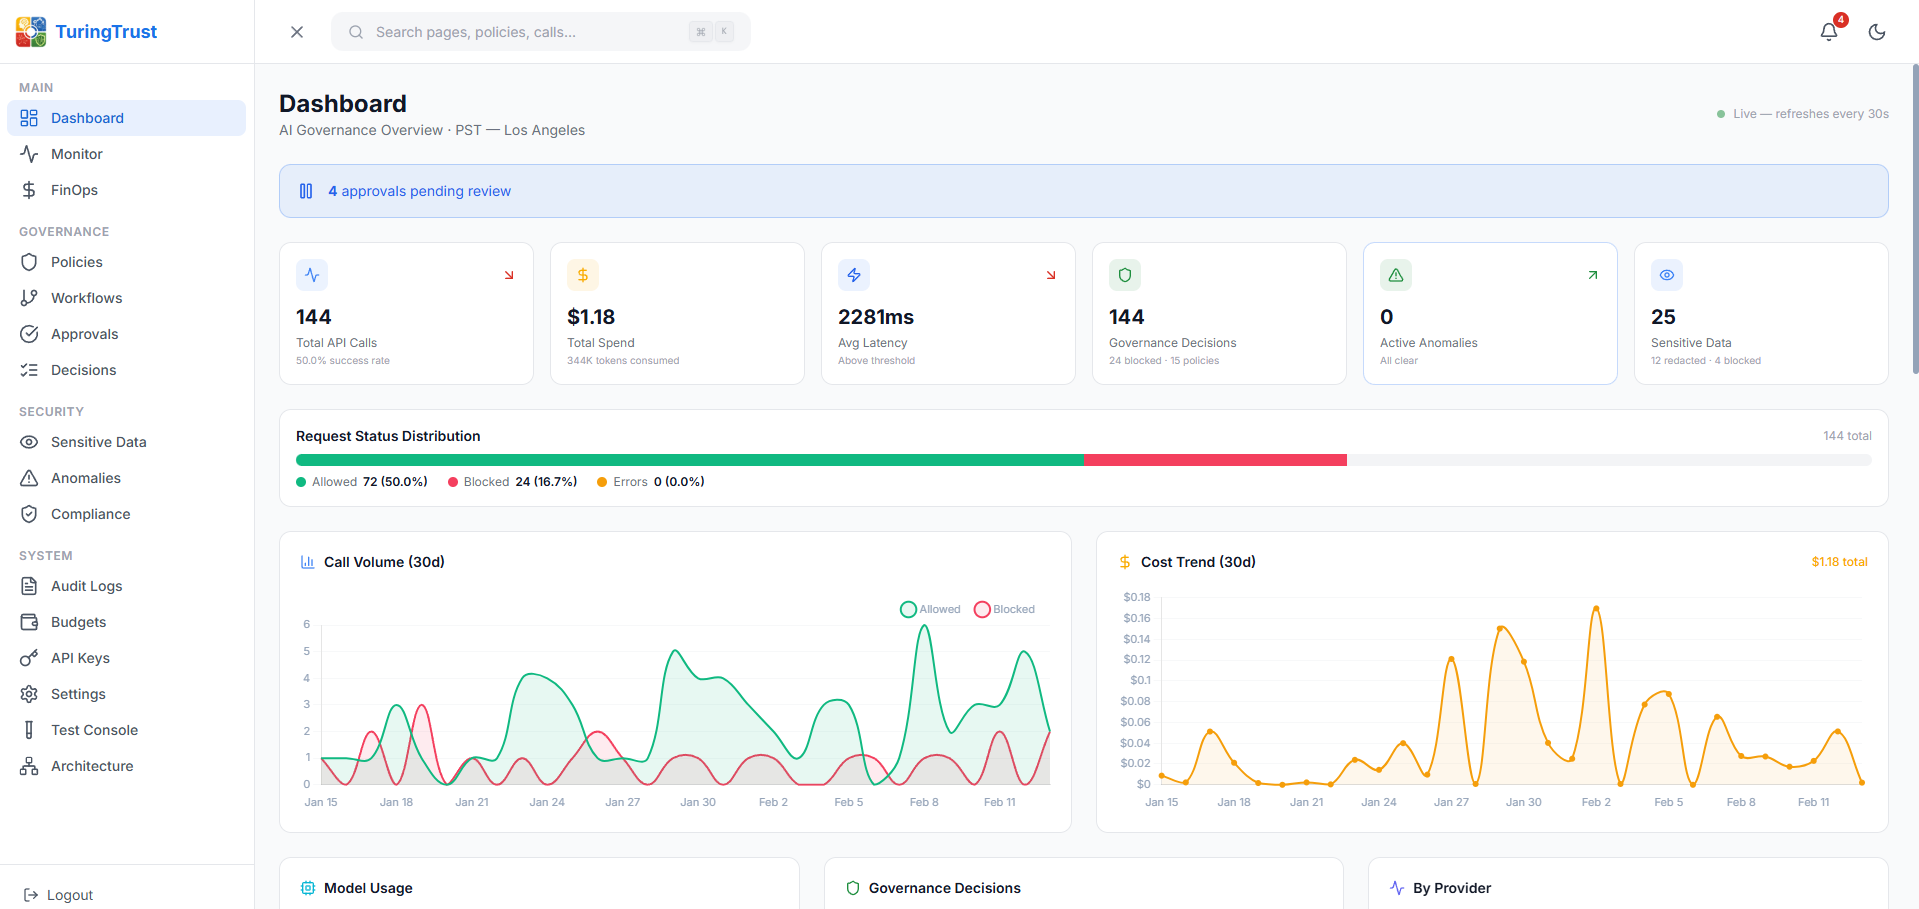Open Settings via the gear icon
The image size is (1919, 909).
[x=29, y=693]
